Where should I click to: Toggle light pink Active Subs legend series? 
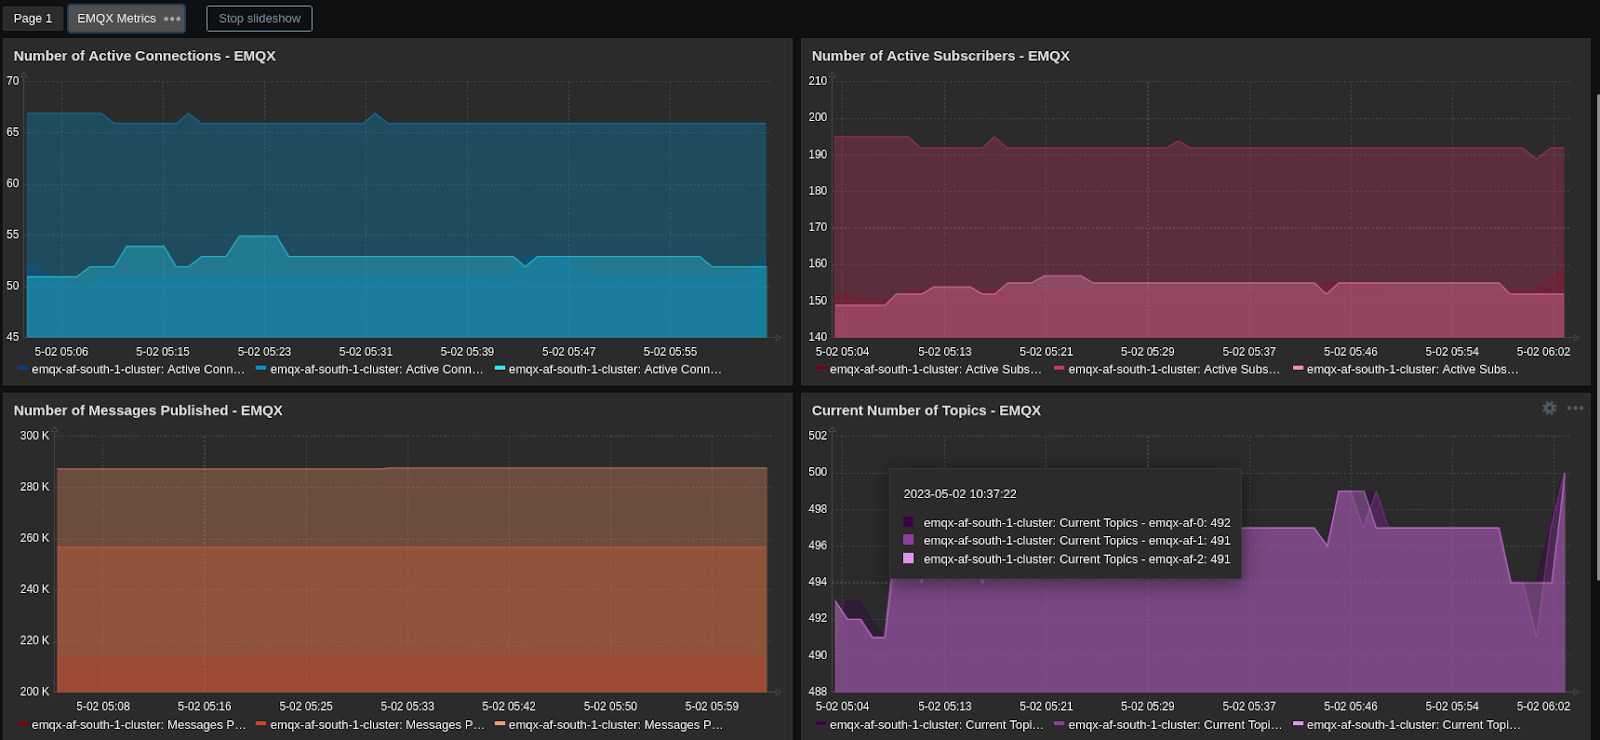click(1406, 369)
